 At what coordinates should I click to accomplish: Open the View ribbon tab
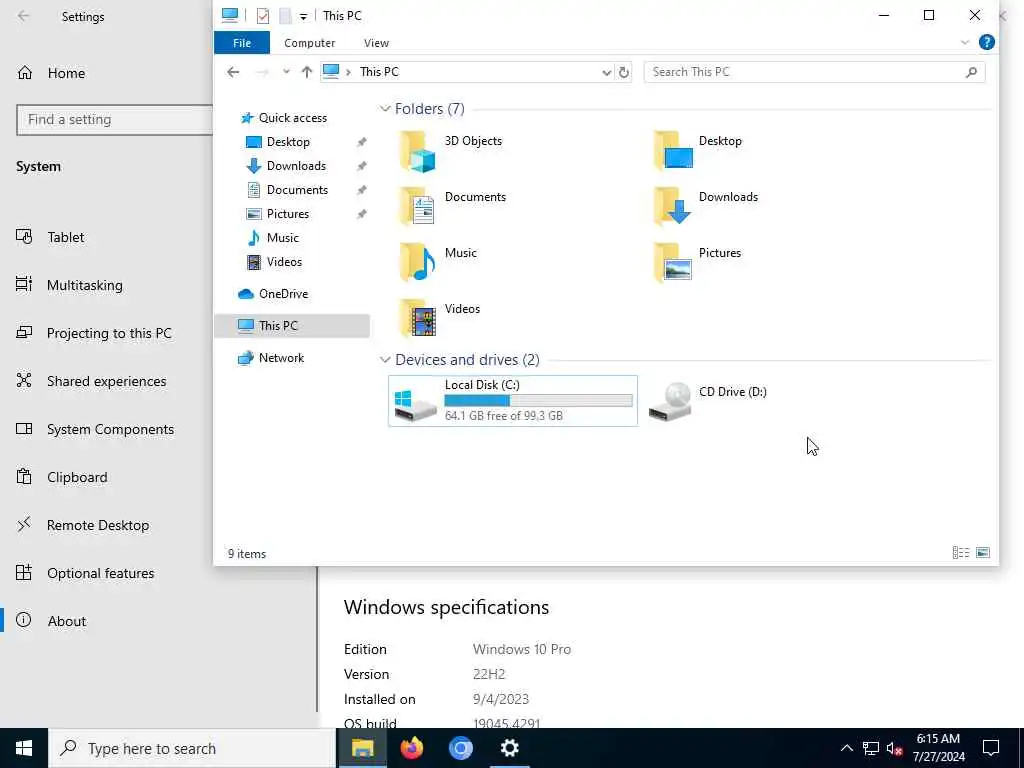[376, 42]
